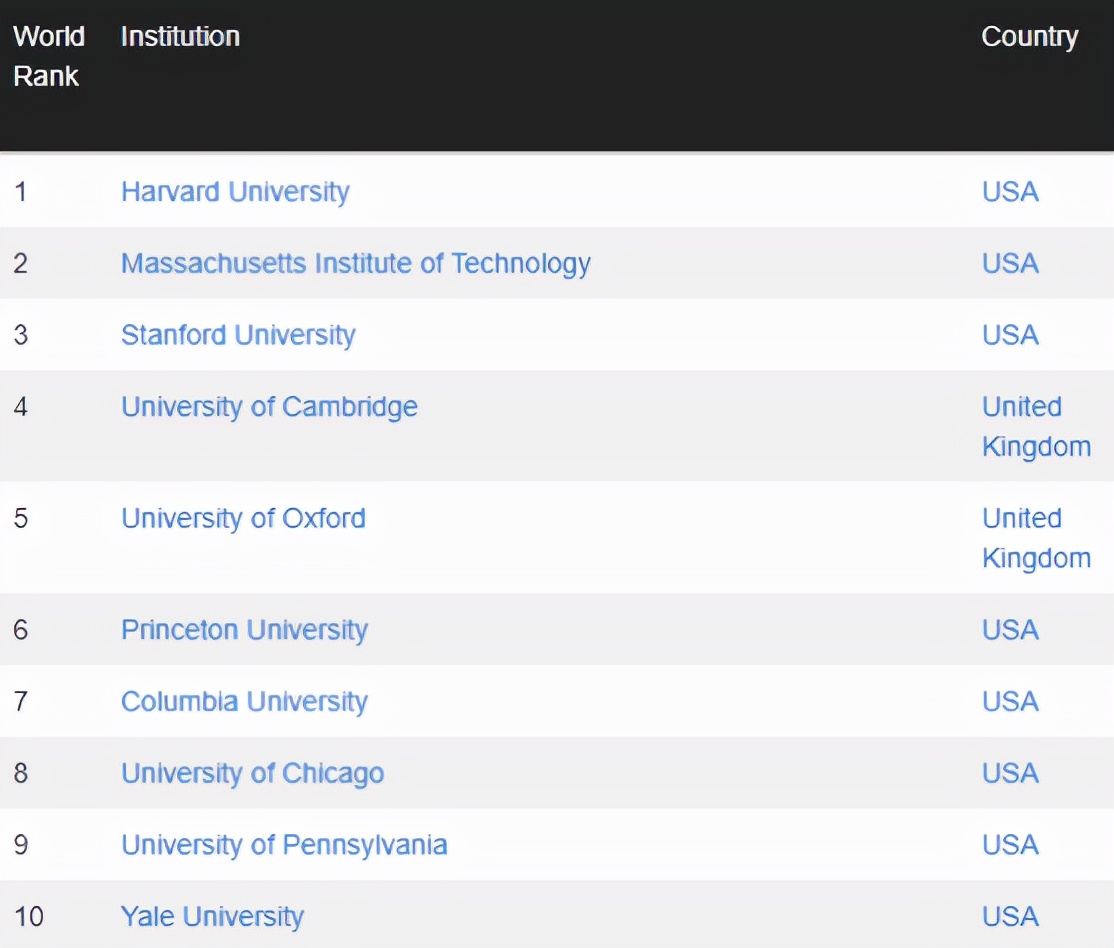Open the University of Oxford link
Viewport: 1114px width, 948px height.
point(243,518)
